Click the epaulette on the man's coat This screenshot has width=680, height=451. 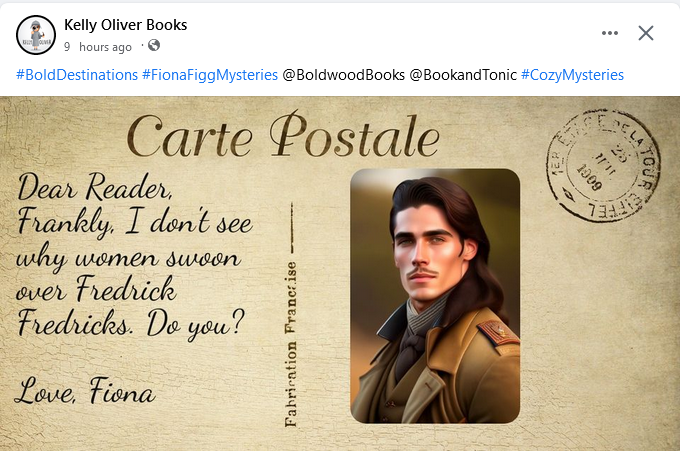tap(498, 333)
